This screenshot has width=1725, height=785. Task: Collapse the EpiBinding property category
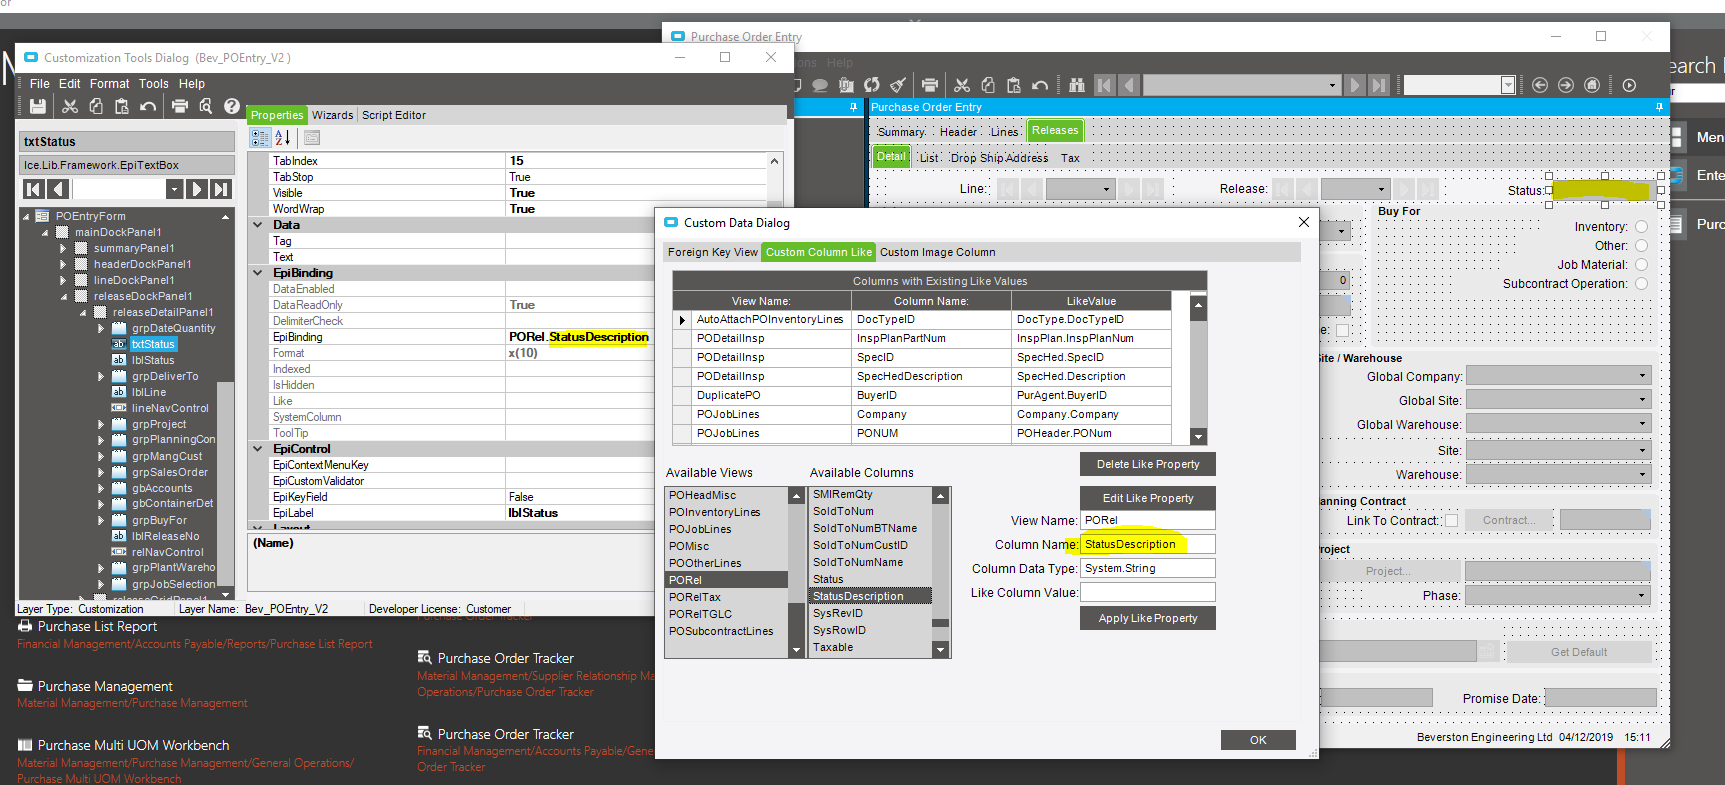point(258,273)
